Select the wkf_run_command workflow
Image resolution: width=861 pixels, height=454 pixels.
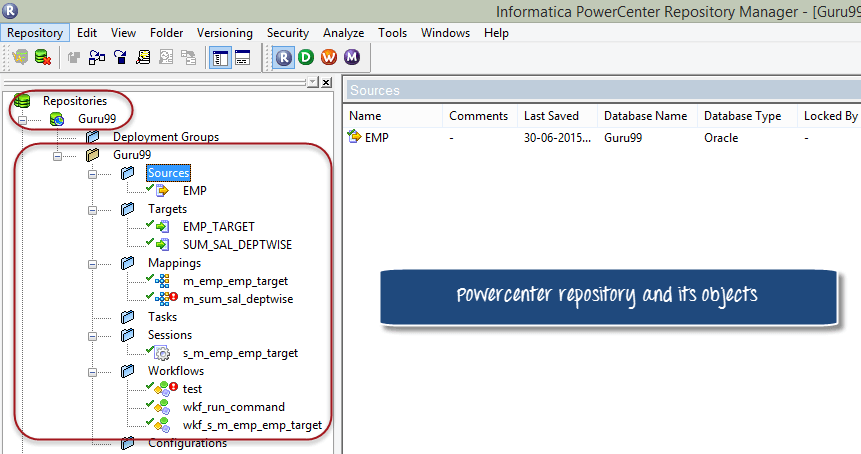[233, 407]
